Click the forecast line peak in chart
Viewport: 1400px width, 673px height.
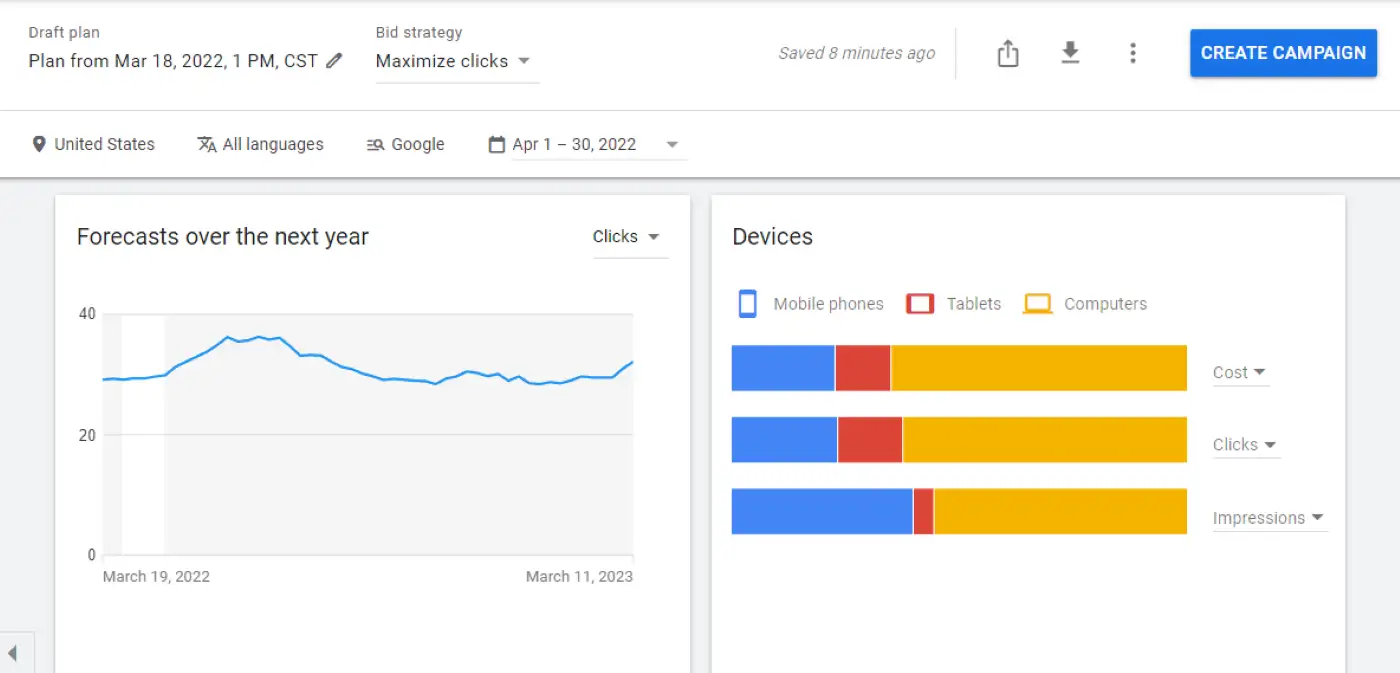coord(258,337)
